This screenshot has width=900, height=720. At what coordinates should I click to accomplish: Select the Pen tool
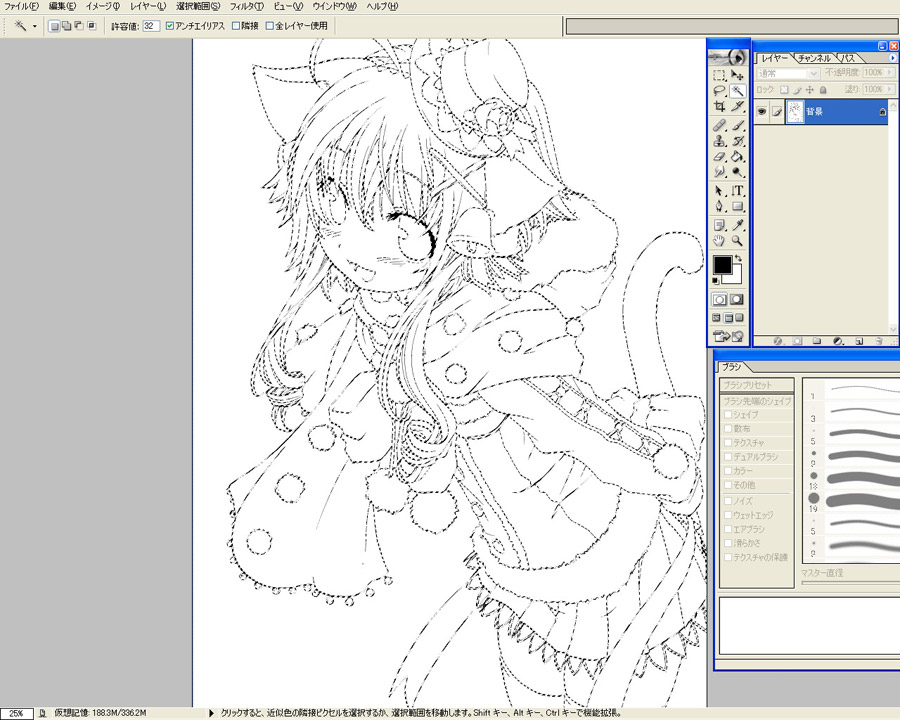click(x=719, y=206)
